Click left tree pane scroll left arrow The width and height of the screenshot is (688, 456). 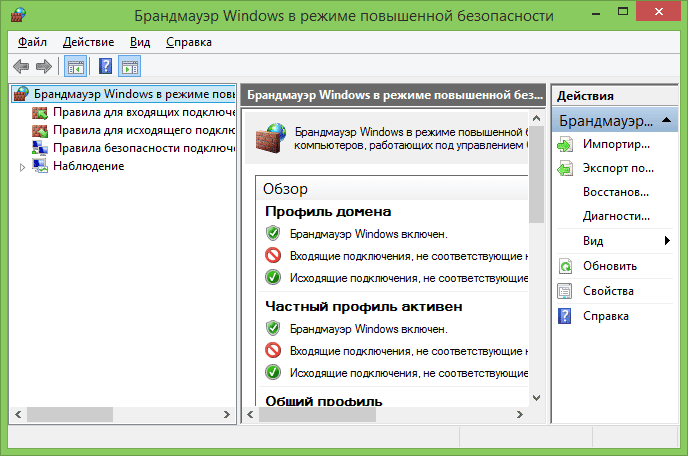coord(18,414)
